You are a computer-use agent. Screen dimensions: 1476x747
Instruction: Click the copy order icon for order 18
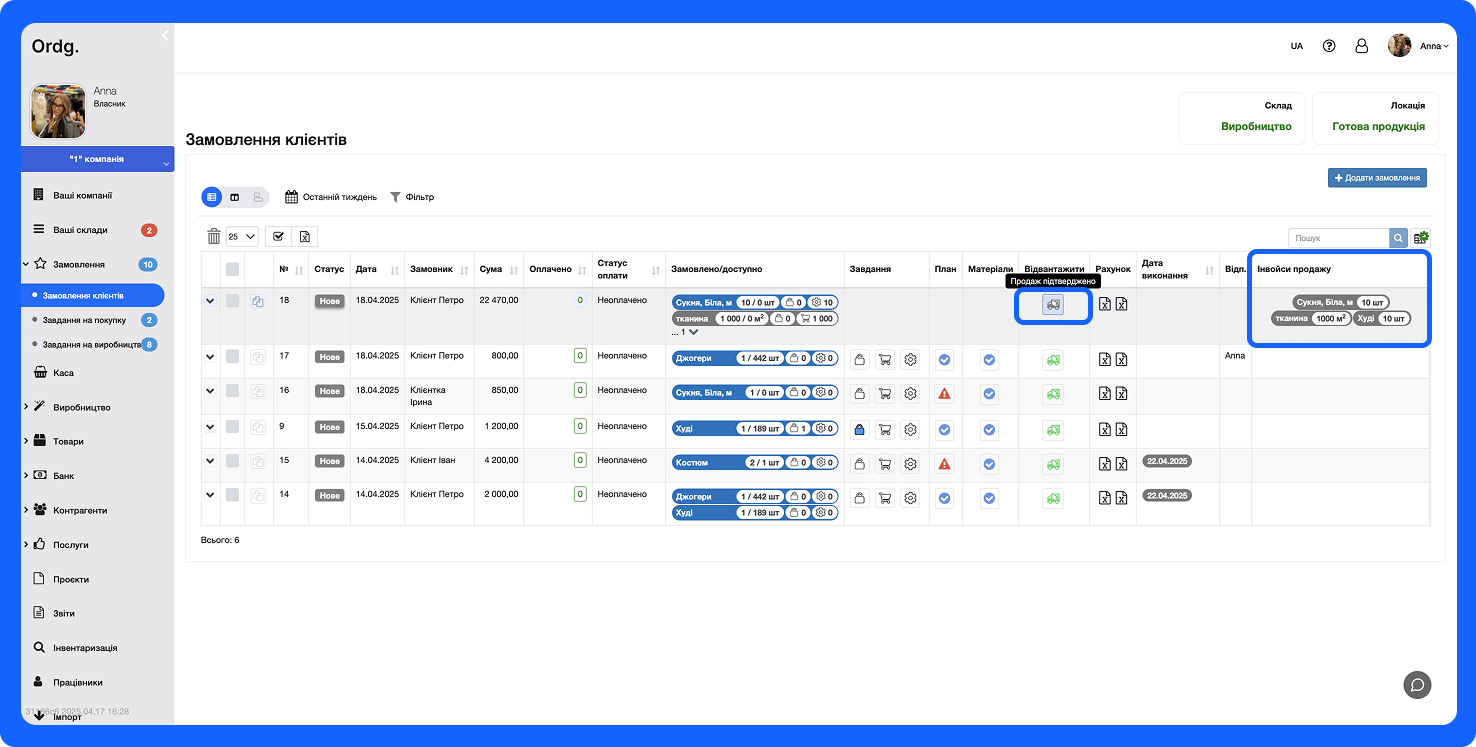tap(258, 301)
